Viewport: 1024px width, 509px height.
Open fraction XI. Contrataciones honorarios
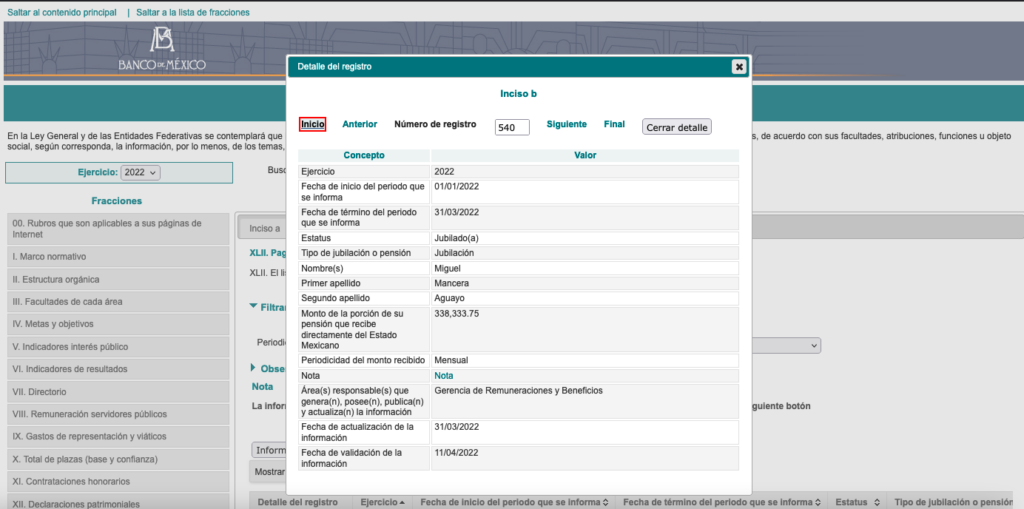point(118,482)
